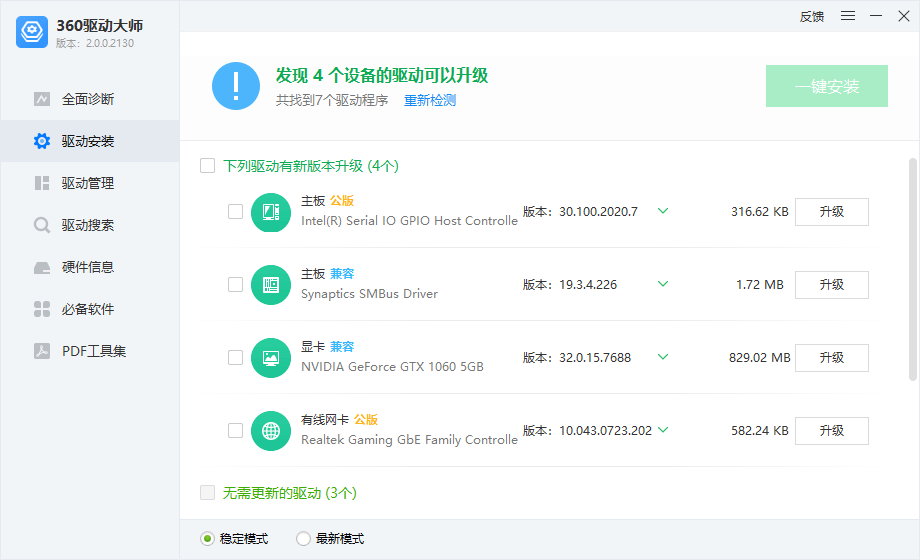Click 公版 tag on 有线网卡 row
Viewport: 920px width, 560px height.
tap(366, 420)
